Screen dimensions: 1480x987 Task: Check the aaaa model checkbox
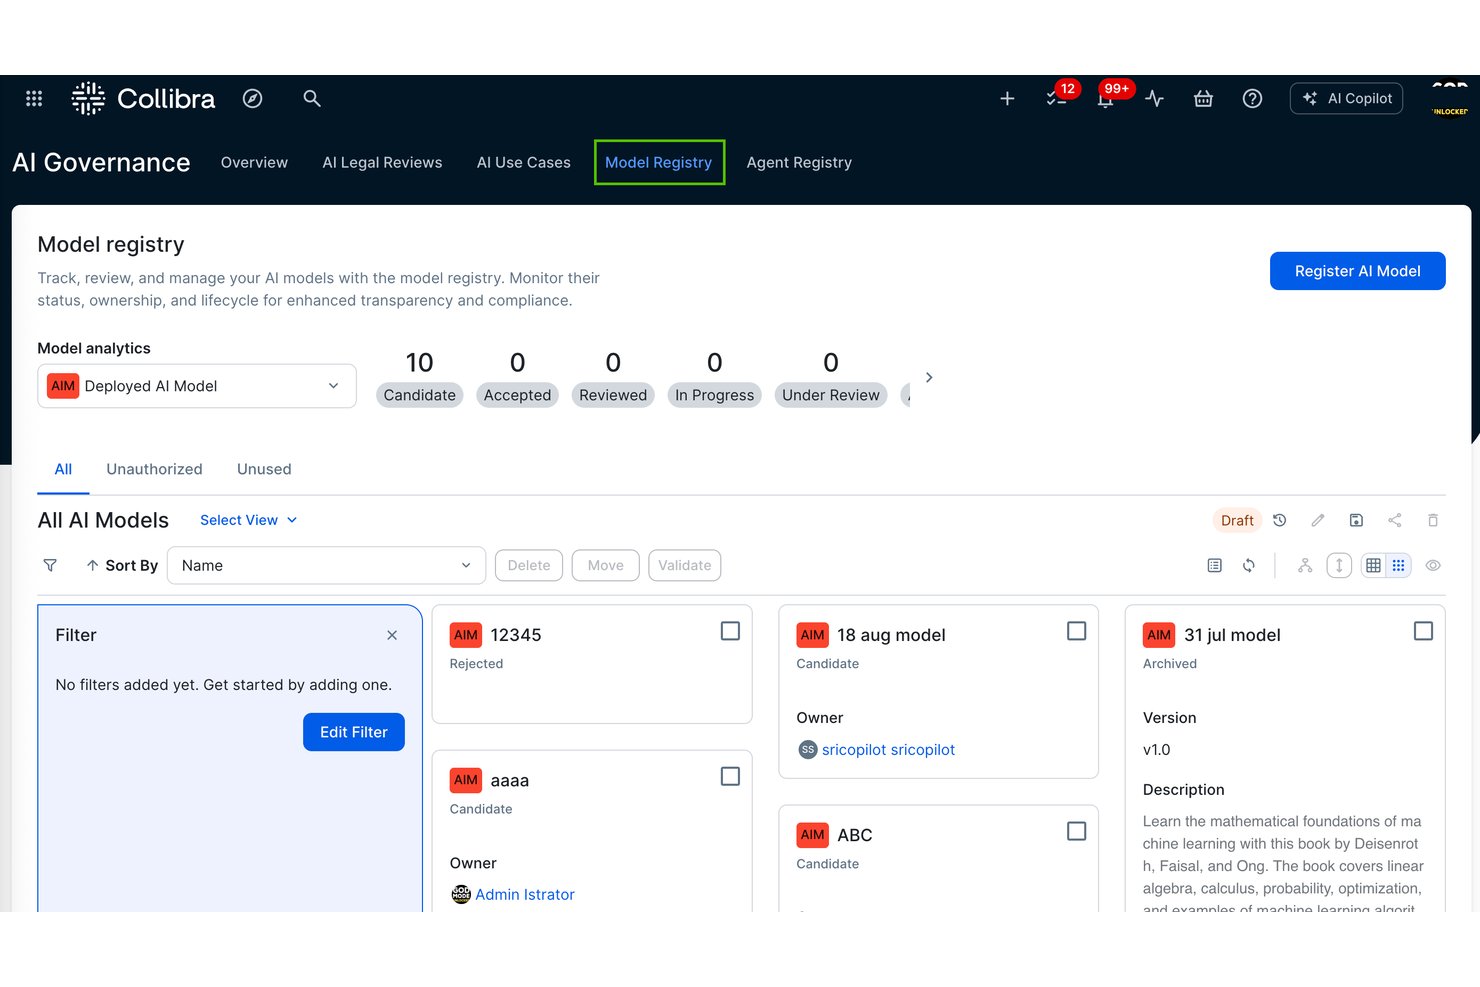pyautogui.click(x=730, y=776)
